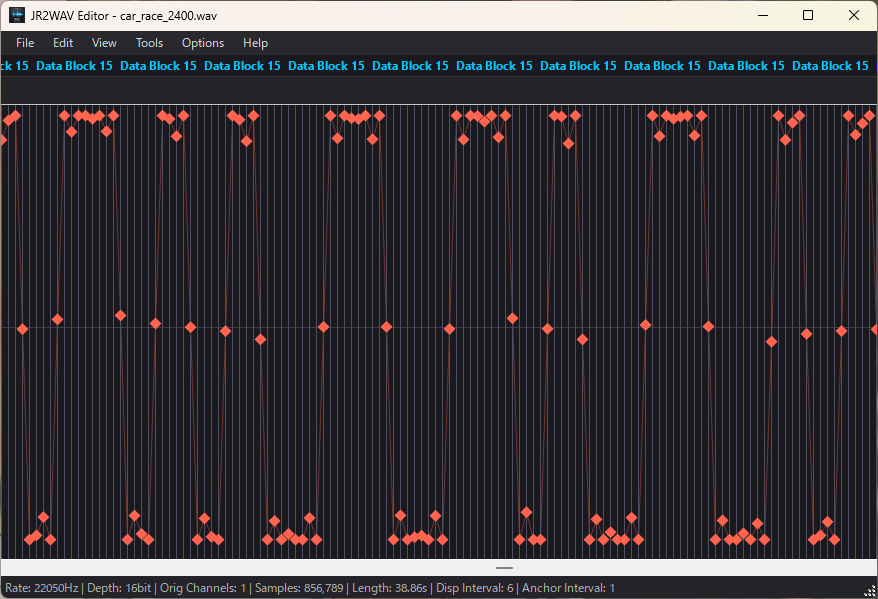Image resolution: width=878 pixels, height=599 pixels.
Task: Minimize the JR2WAV Editor window
Action: (763, 16)
